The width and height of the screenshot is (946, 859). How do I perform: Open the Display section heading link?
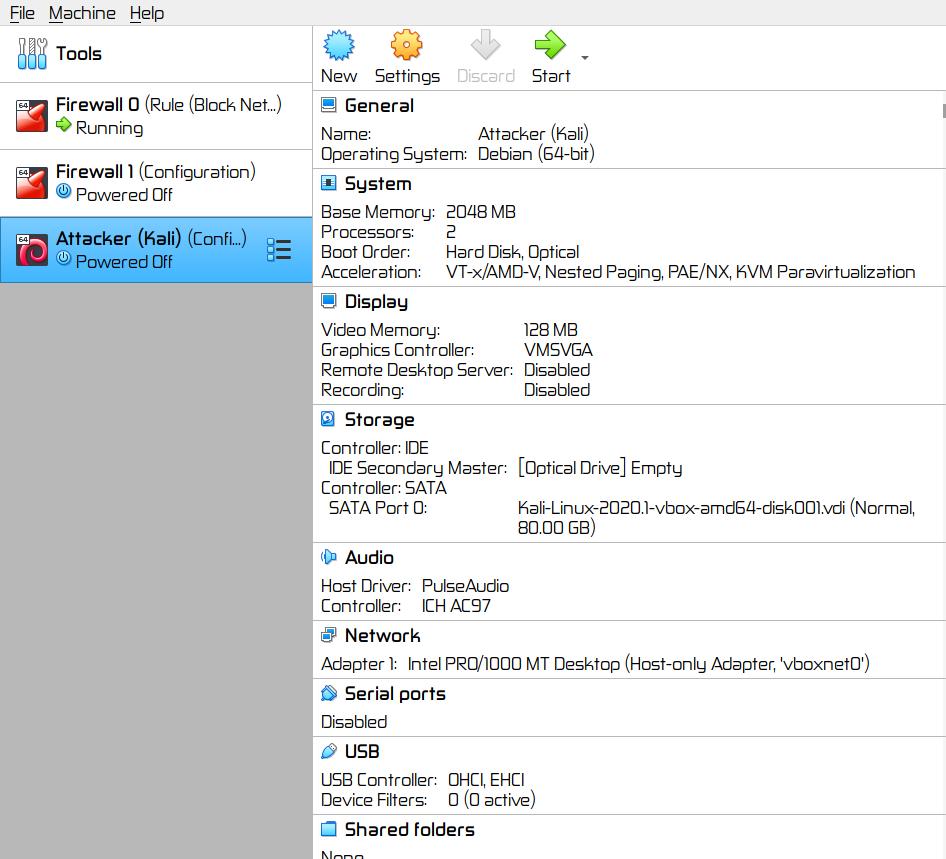coord(376,302)
